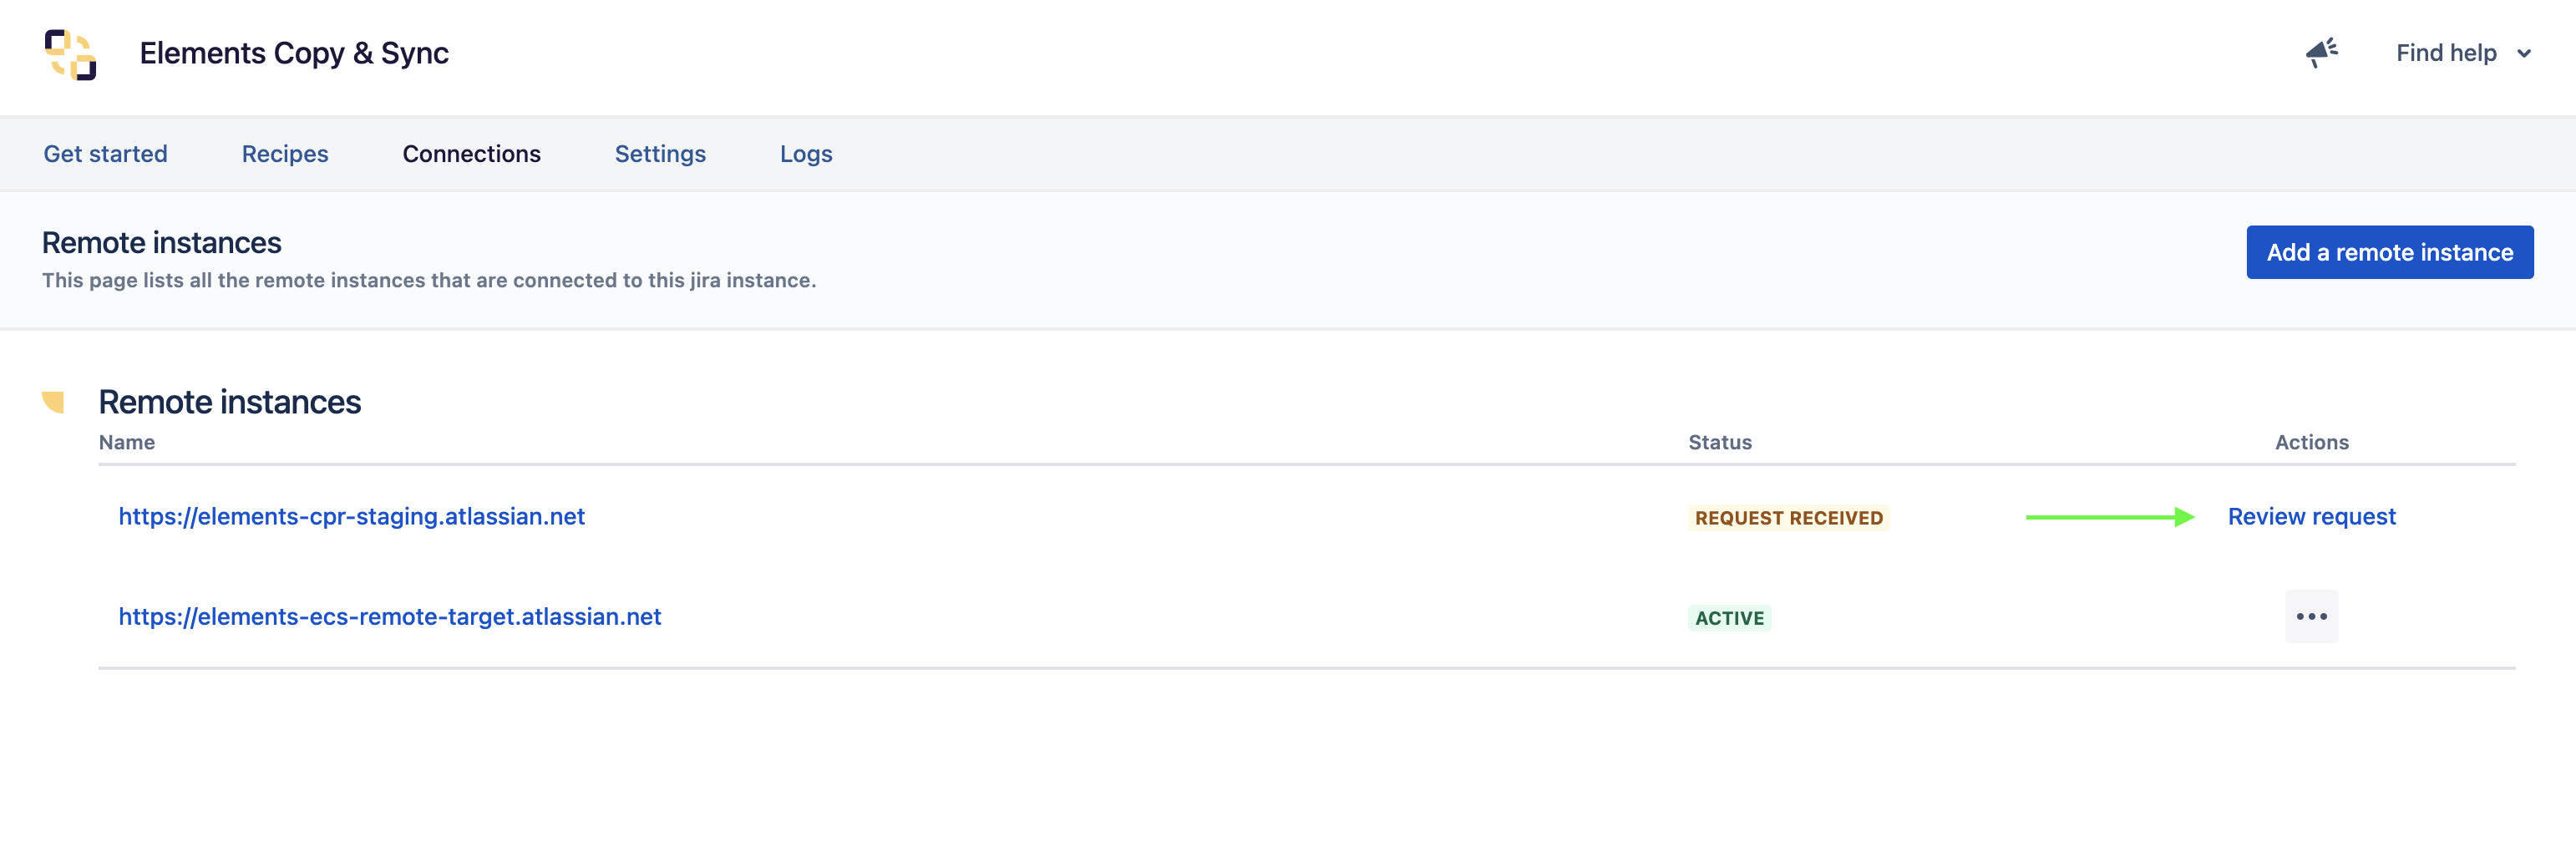This screenshot has height=857, width=2576.
Task: Switch to the Recipes tab
Action: tap(285, 154)
